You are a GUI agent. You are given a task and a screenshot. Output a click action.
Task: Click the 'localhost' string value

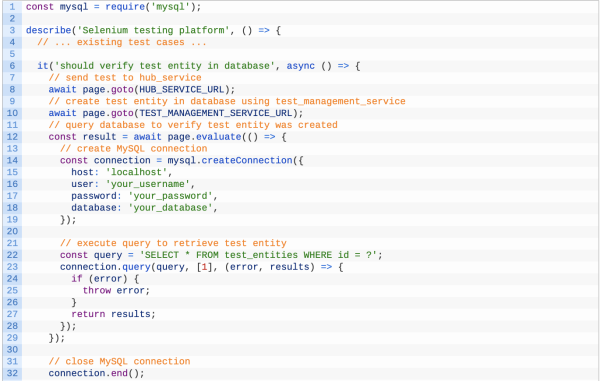click(x=136, y=172)
